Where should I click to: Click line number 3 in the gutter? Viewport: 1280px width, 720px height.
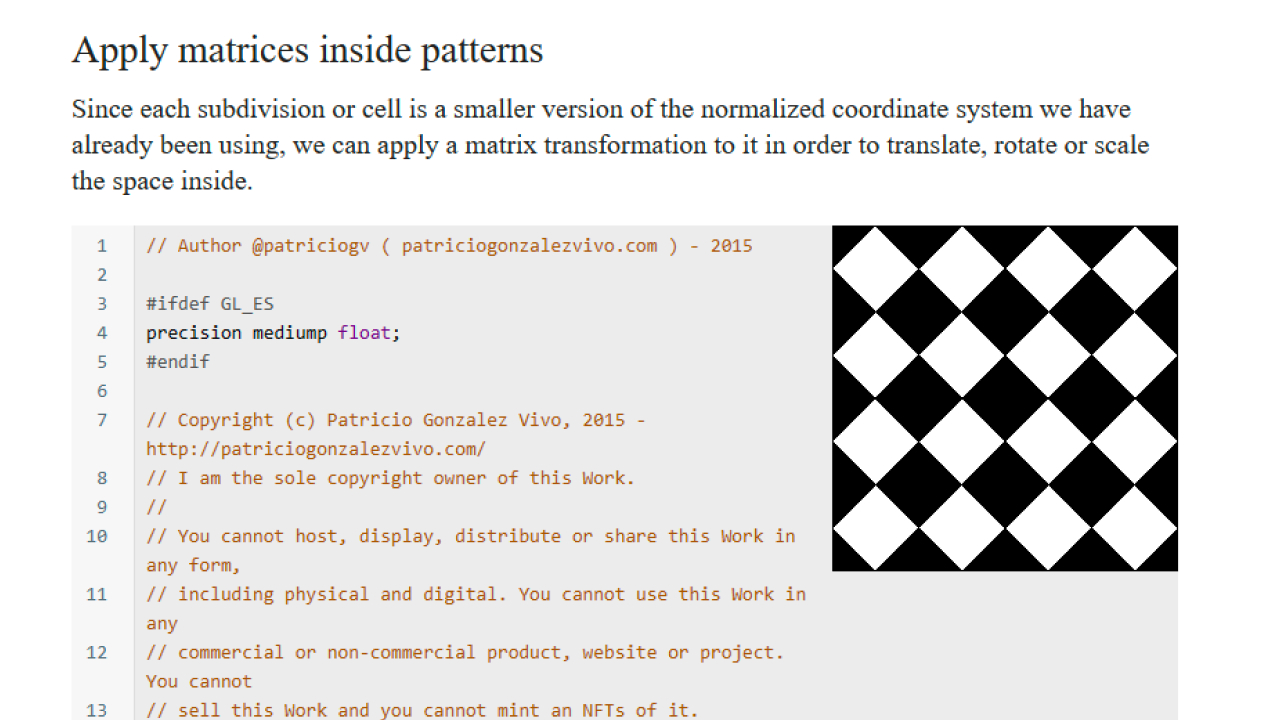click(x=101, y=304)
